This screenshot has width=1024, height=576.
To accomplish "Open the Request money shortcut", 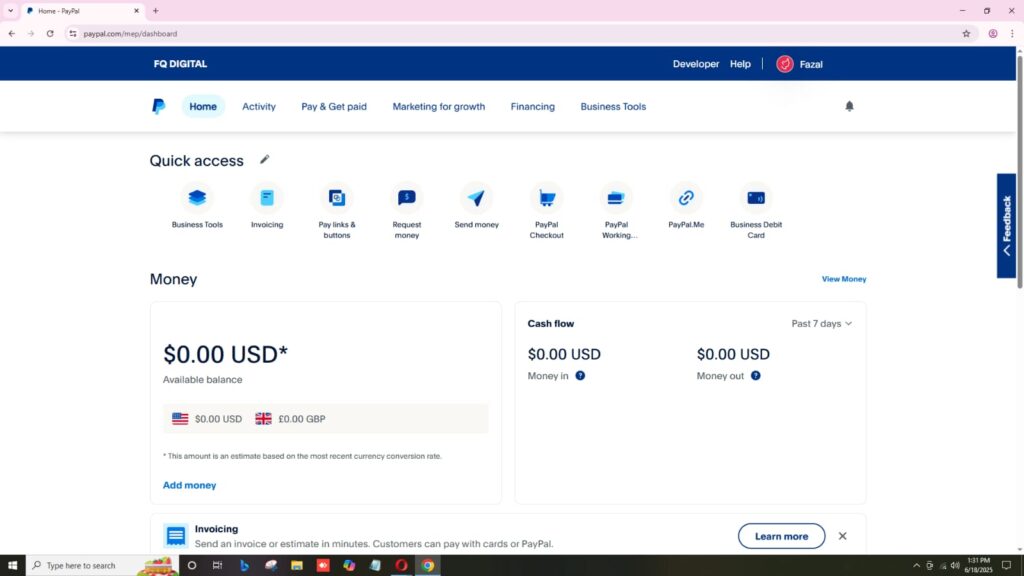I will pos(406,198).
